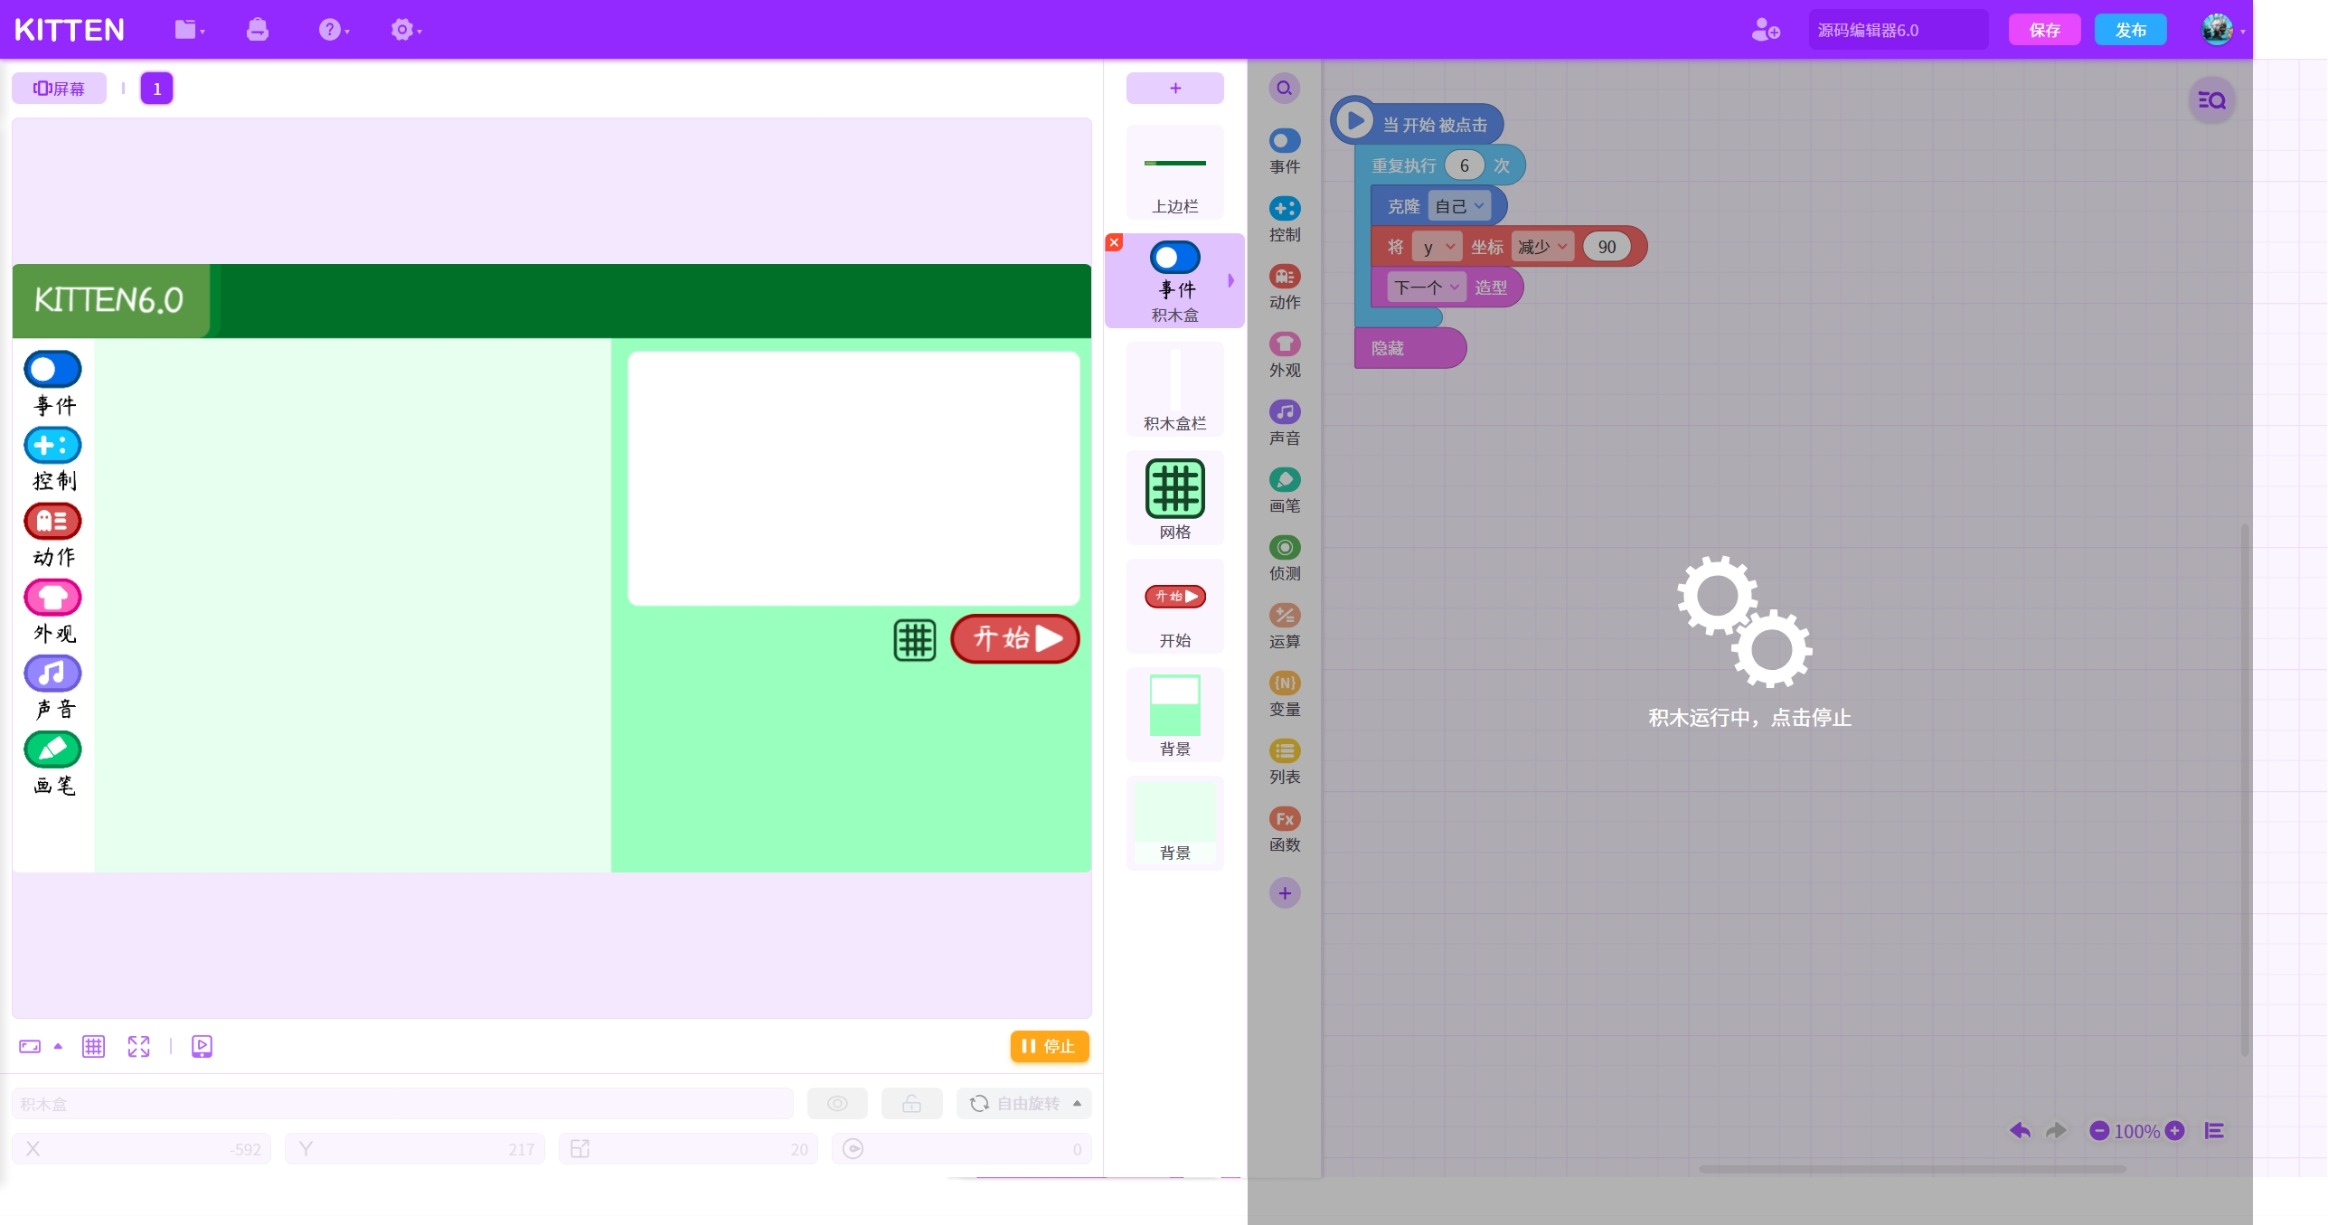2328x1225 pixels.
Task: Zoom out workspace with minus icon
Action: click(x=2099, y=1131)
